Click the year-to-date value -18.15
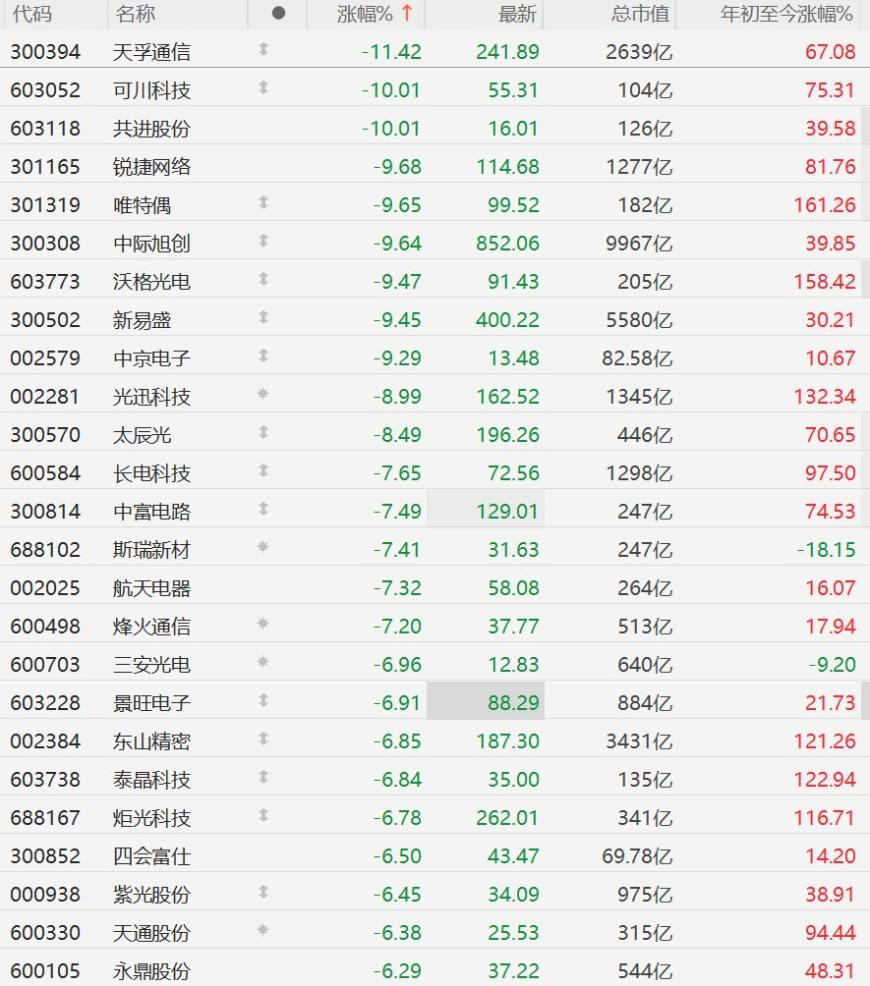The image size is (870, 986). tap(827, 550)
